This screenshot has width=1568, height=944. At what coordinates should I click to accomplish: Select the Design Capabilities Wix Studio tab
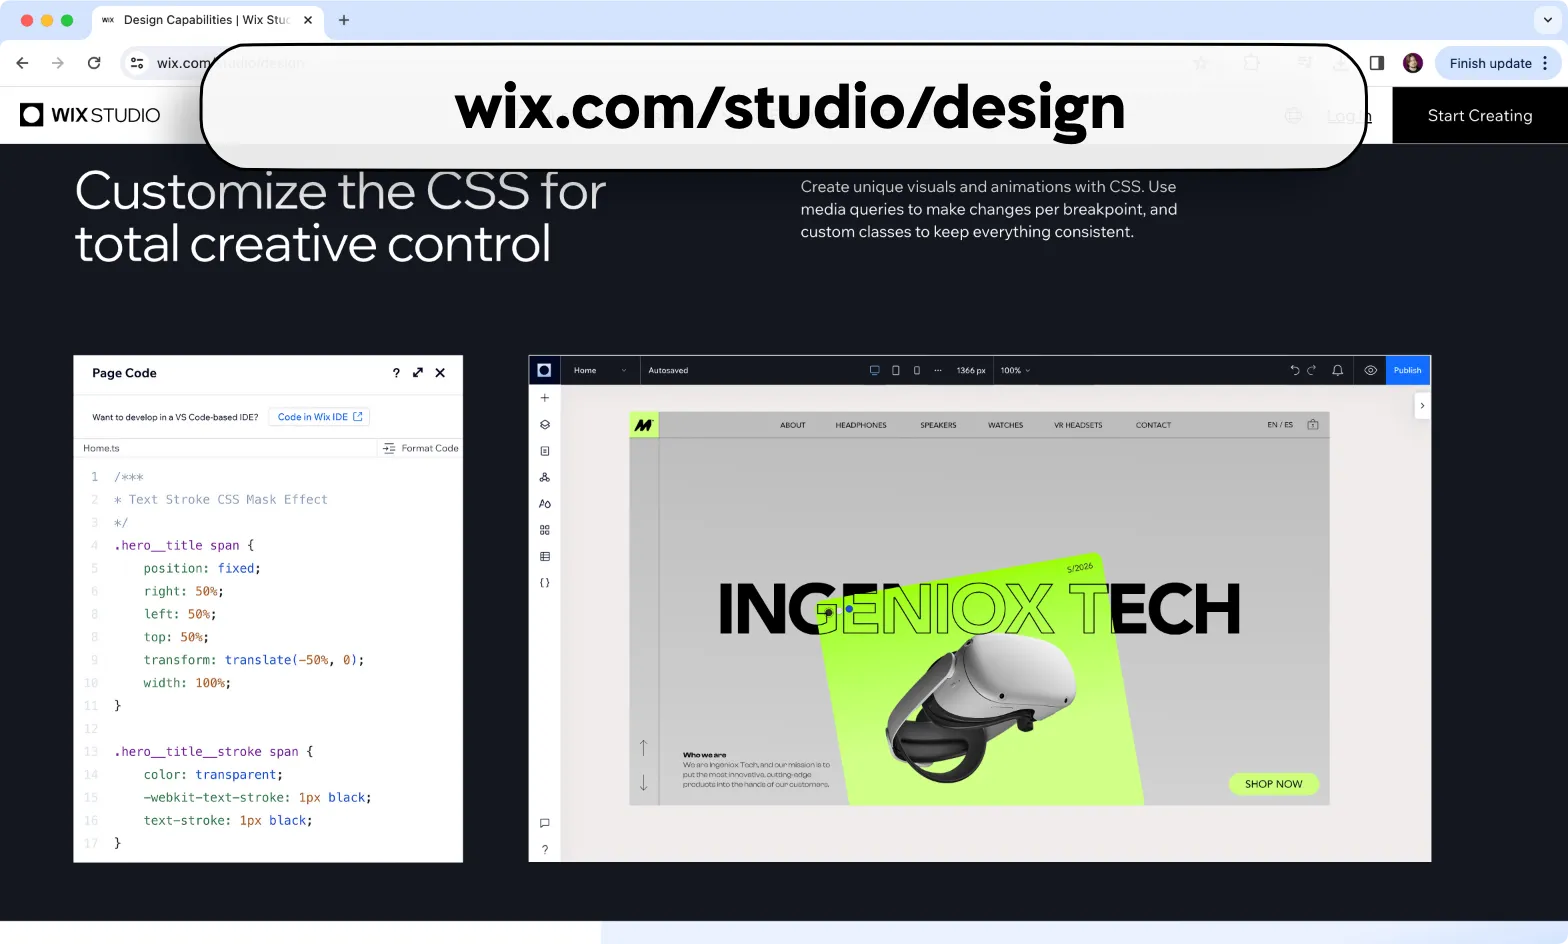pos(207,20)
